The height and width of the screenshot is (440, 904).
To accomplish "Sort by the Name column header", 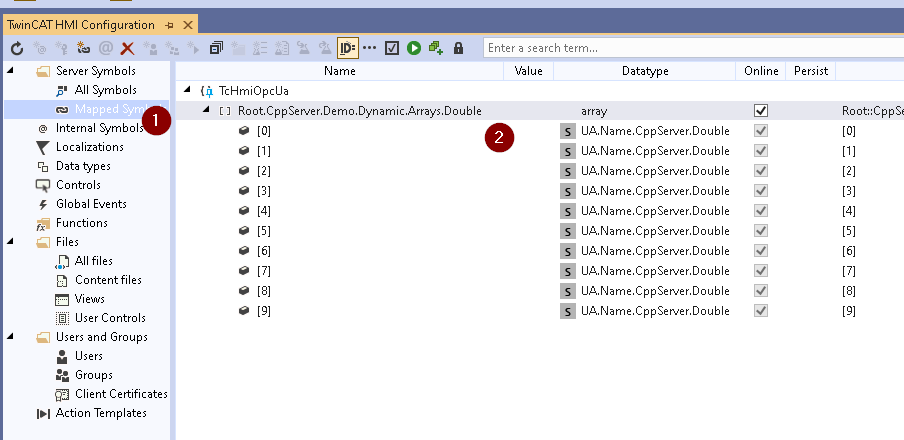I will tap(340, 71).
